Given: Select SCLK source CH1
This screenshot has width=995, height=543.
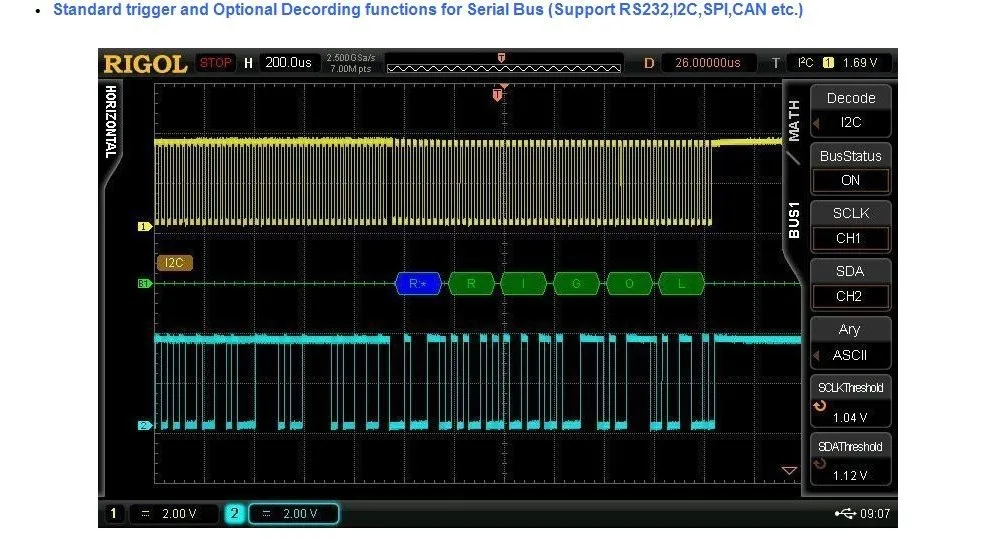Looking at the screenshot, I should pos(850,226).
